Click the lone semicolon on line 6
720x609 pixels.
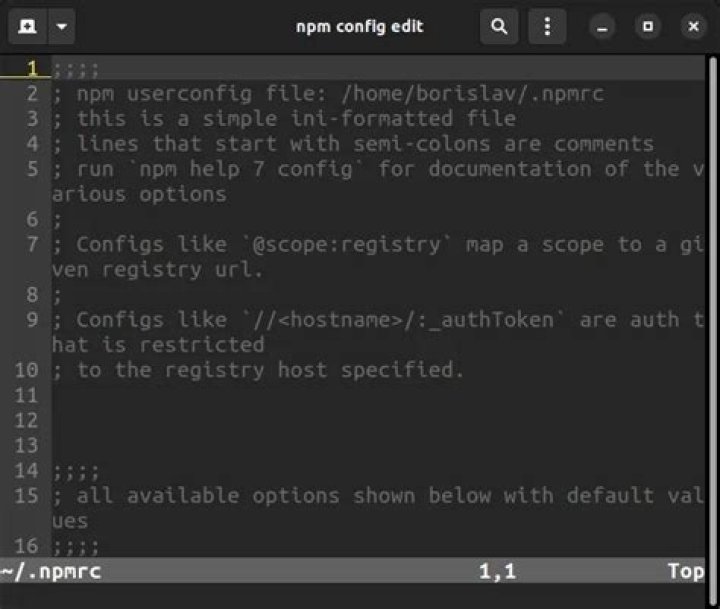(57, 220)
